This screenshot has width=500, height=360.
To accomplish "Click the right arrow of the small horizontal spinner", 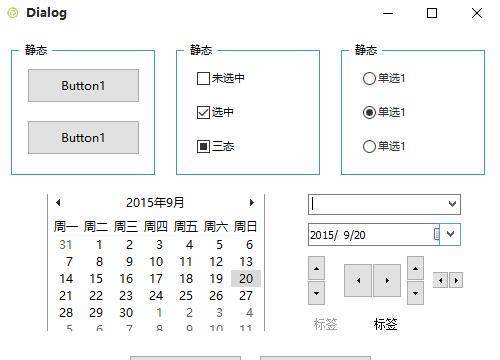I will pos(456,280).
